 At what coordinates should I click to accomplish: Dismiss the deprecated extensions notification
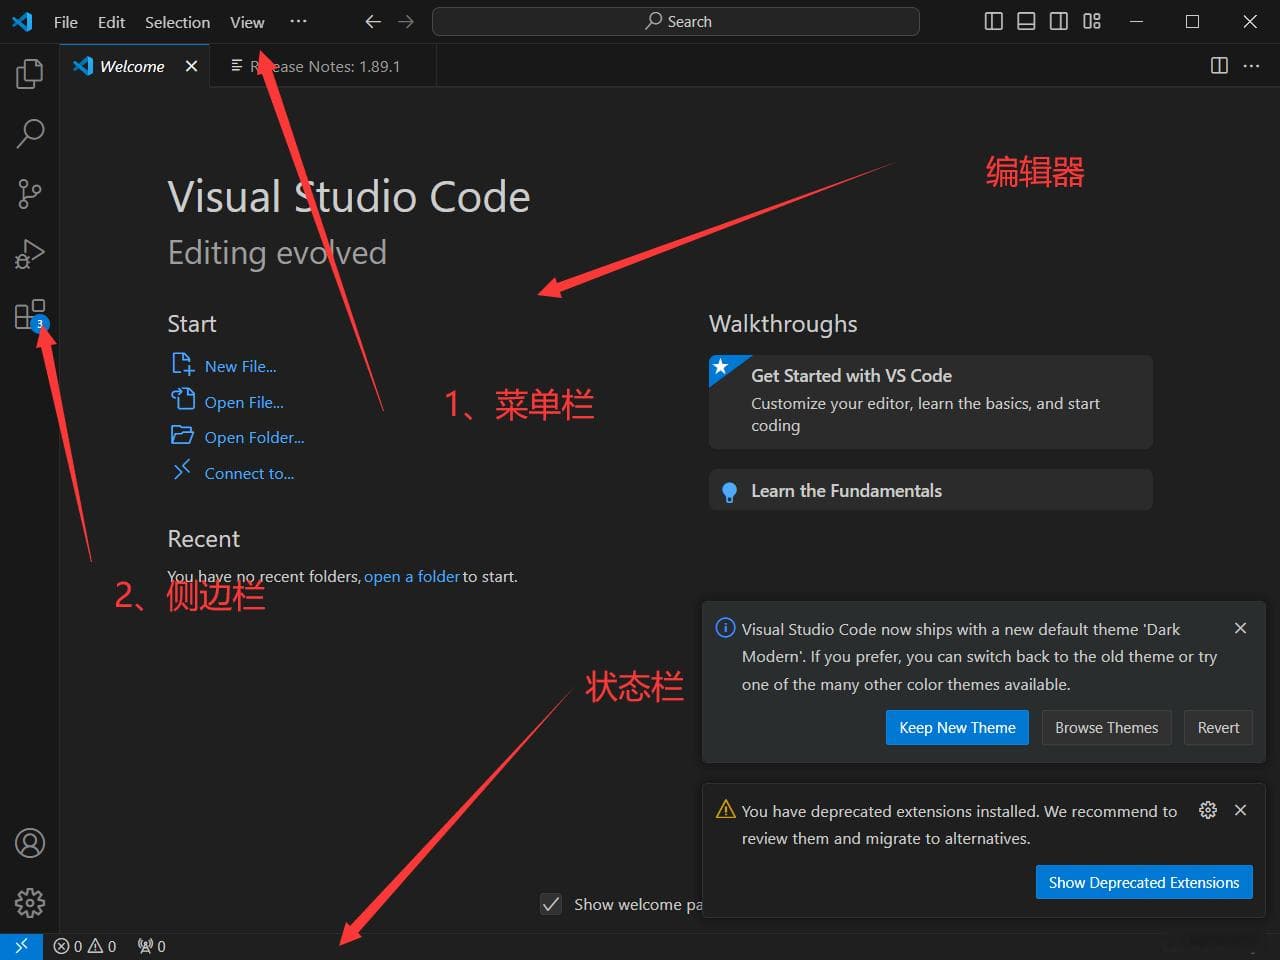pos(1240,810)
